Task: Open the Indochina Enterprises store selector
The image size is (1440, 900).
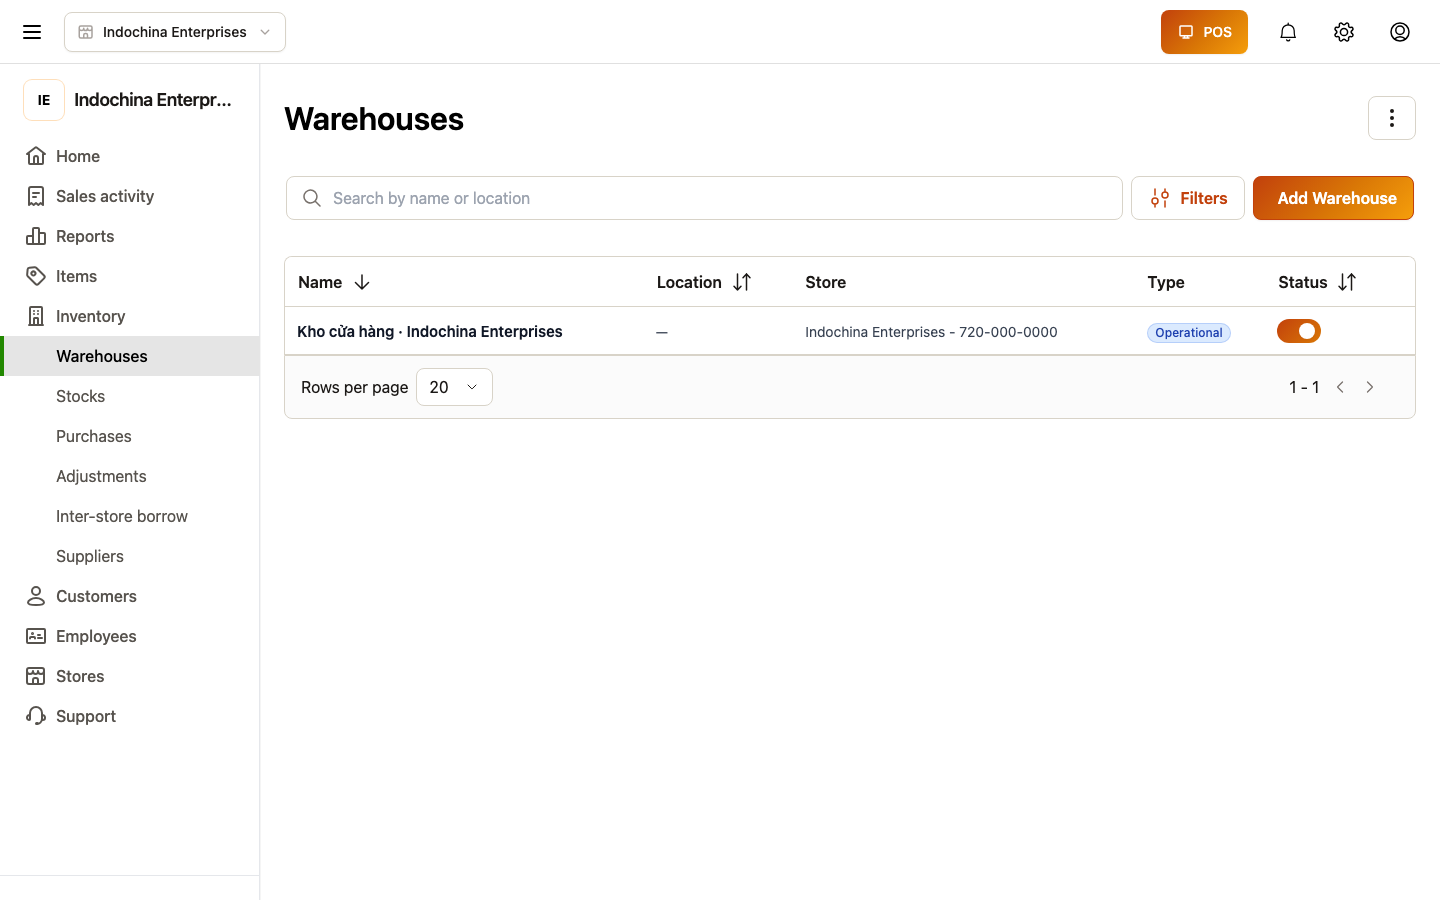Action: tap(175, 32)
